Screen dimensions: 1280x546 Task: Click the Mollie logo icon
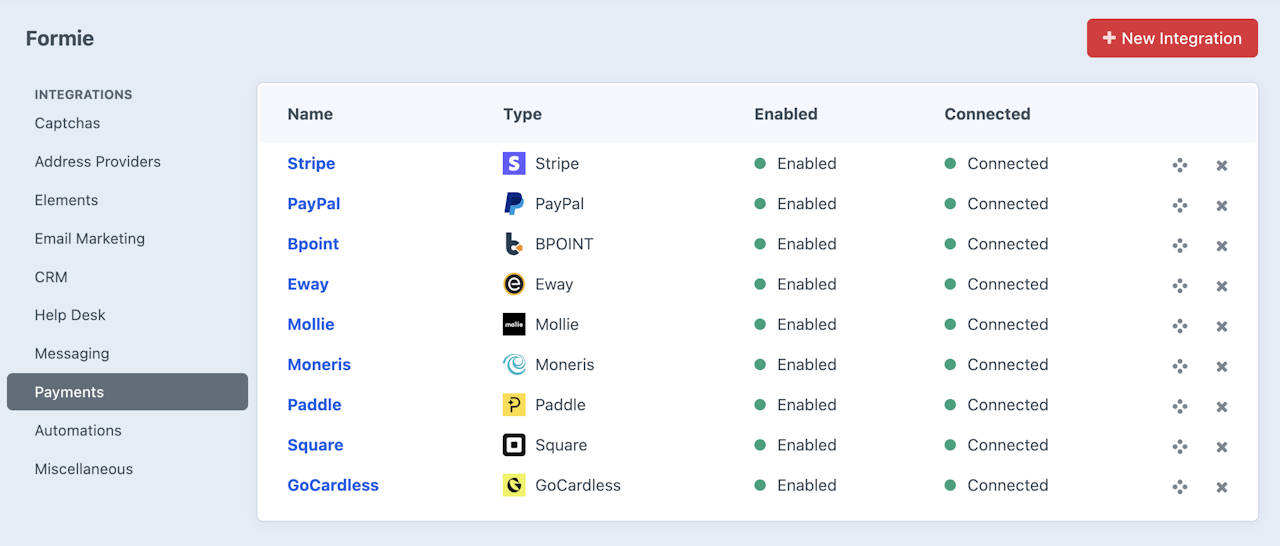[514, 324]
